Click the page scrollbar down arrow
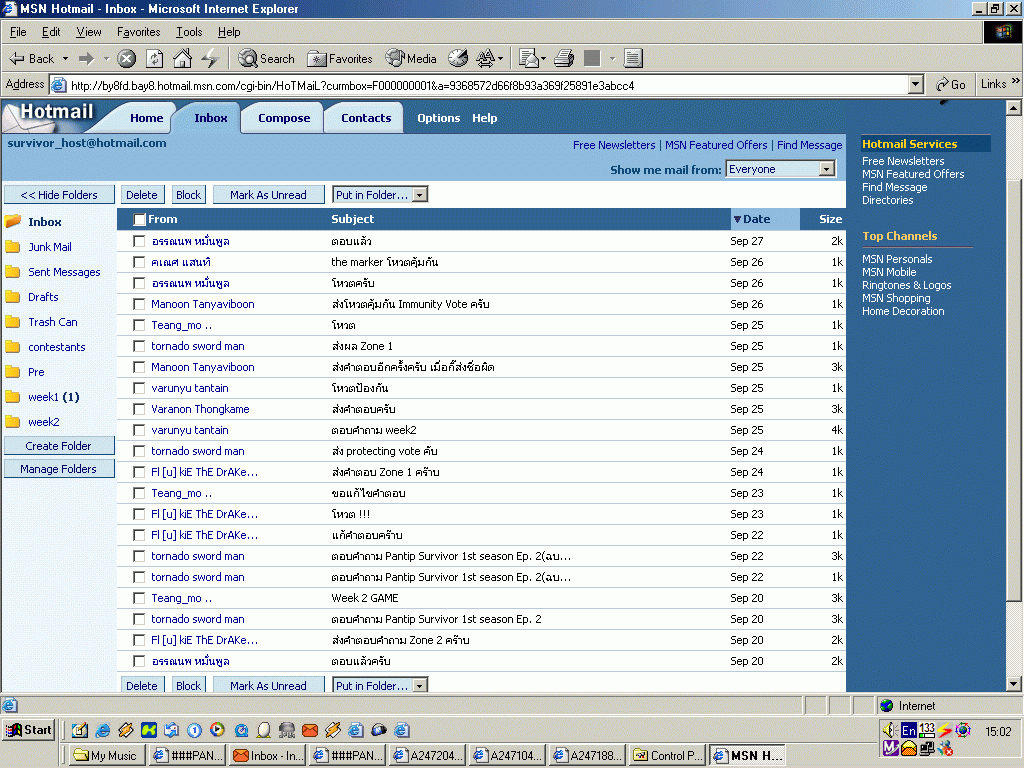The height and width of the screenshot is (768, 1024). click(x=1014, y=684)
